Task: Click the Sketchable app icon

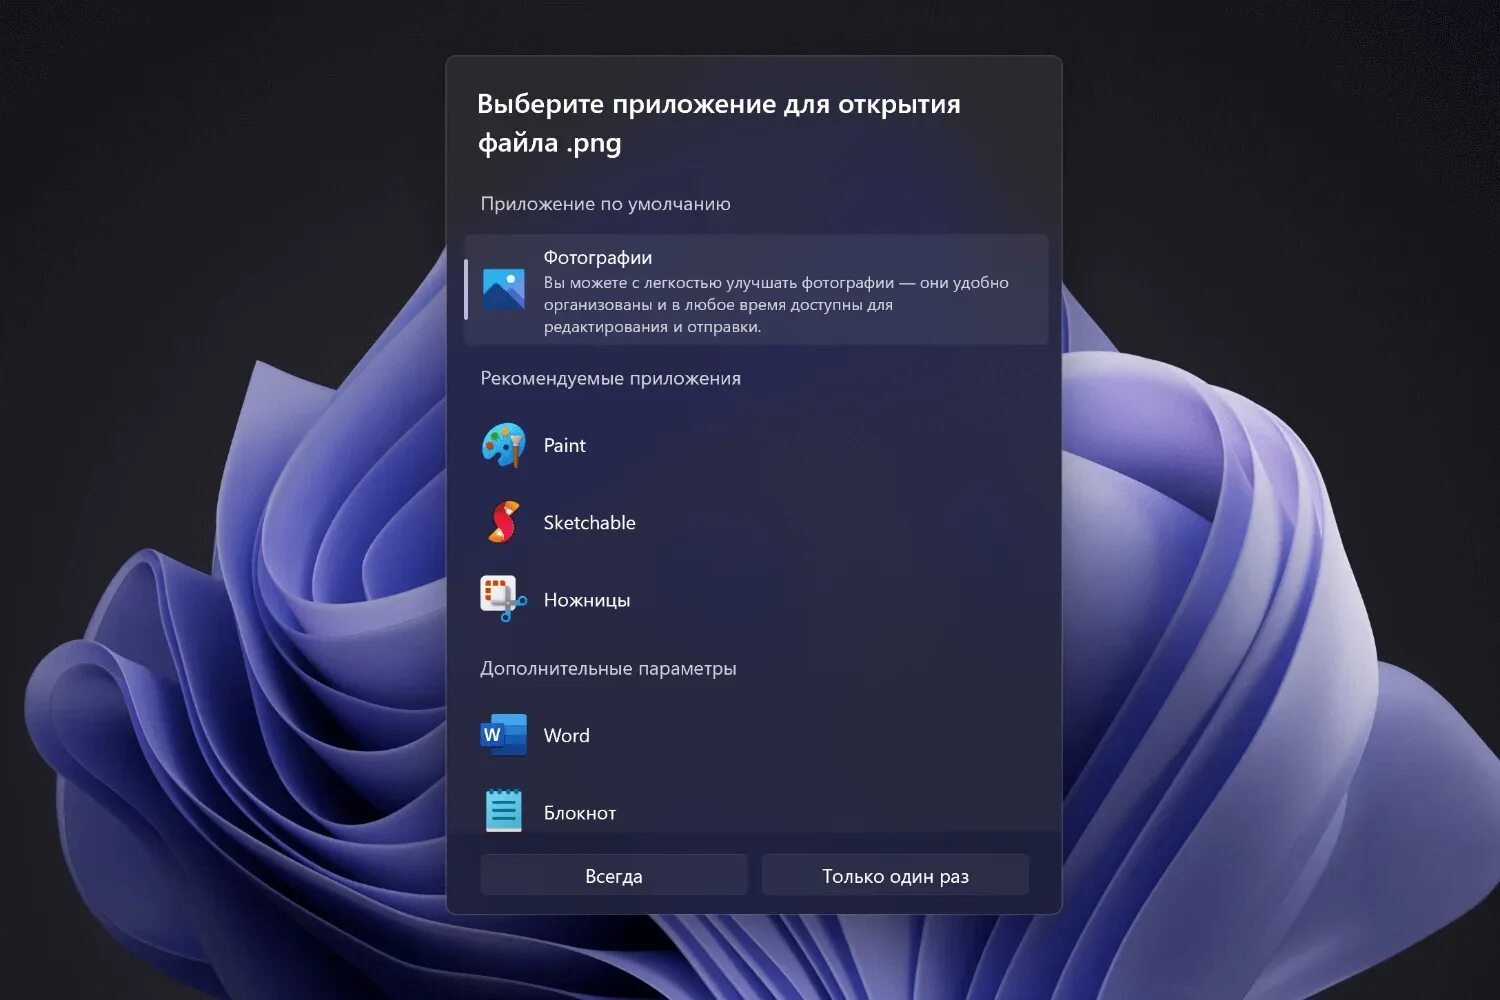Action: (503, 522)
